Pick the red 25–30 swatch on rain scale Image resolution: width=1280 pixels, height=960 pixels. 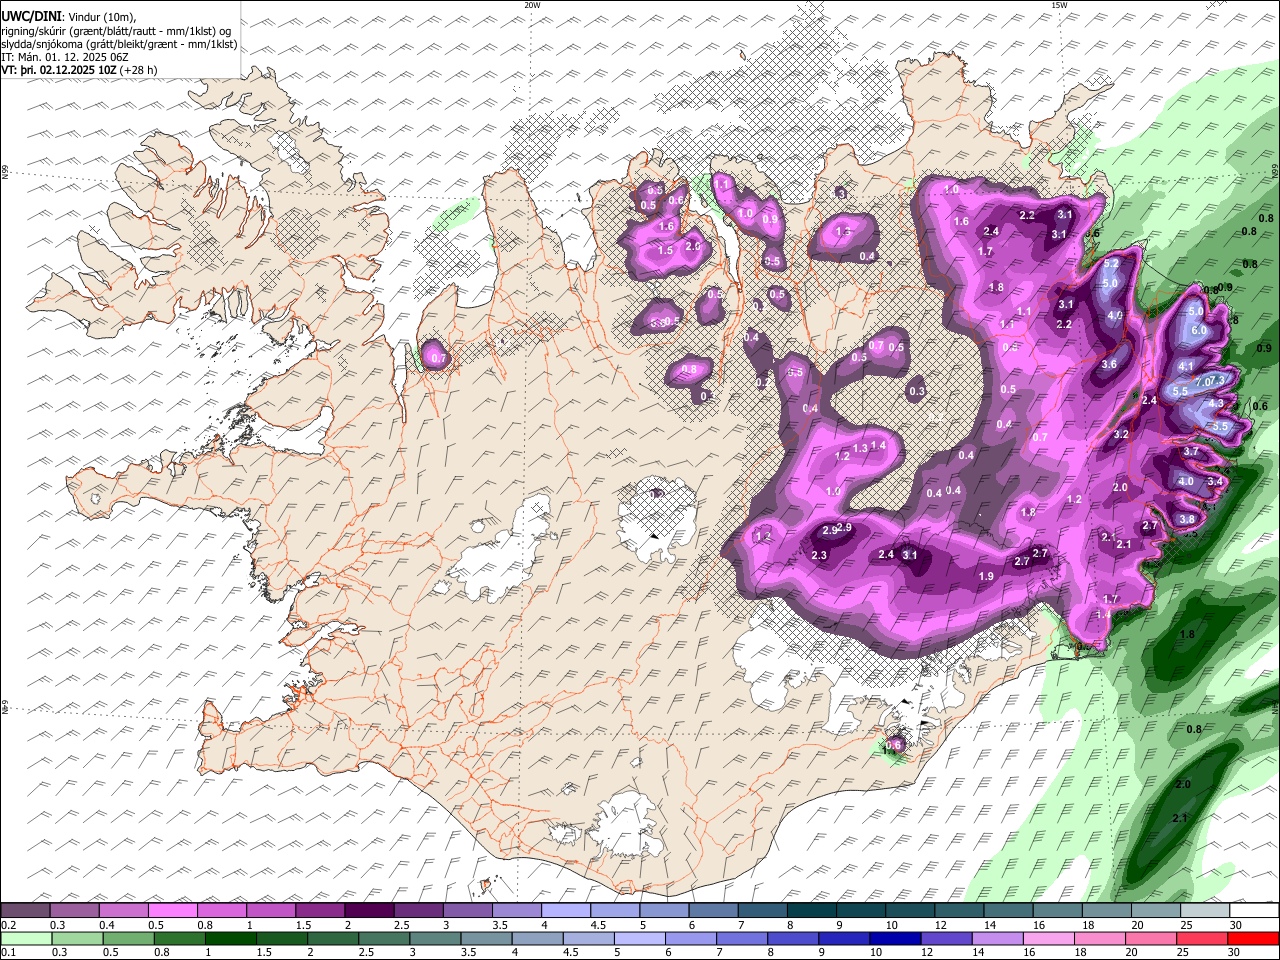(x=1252, y=938)
